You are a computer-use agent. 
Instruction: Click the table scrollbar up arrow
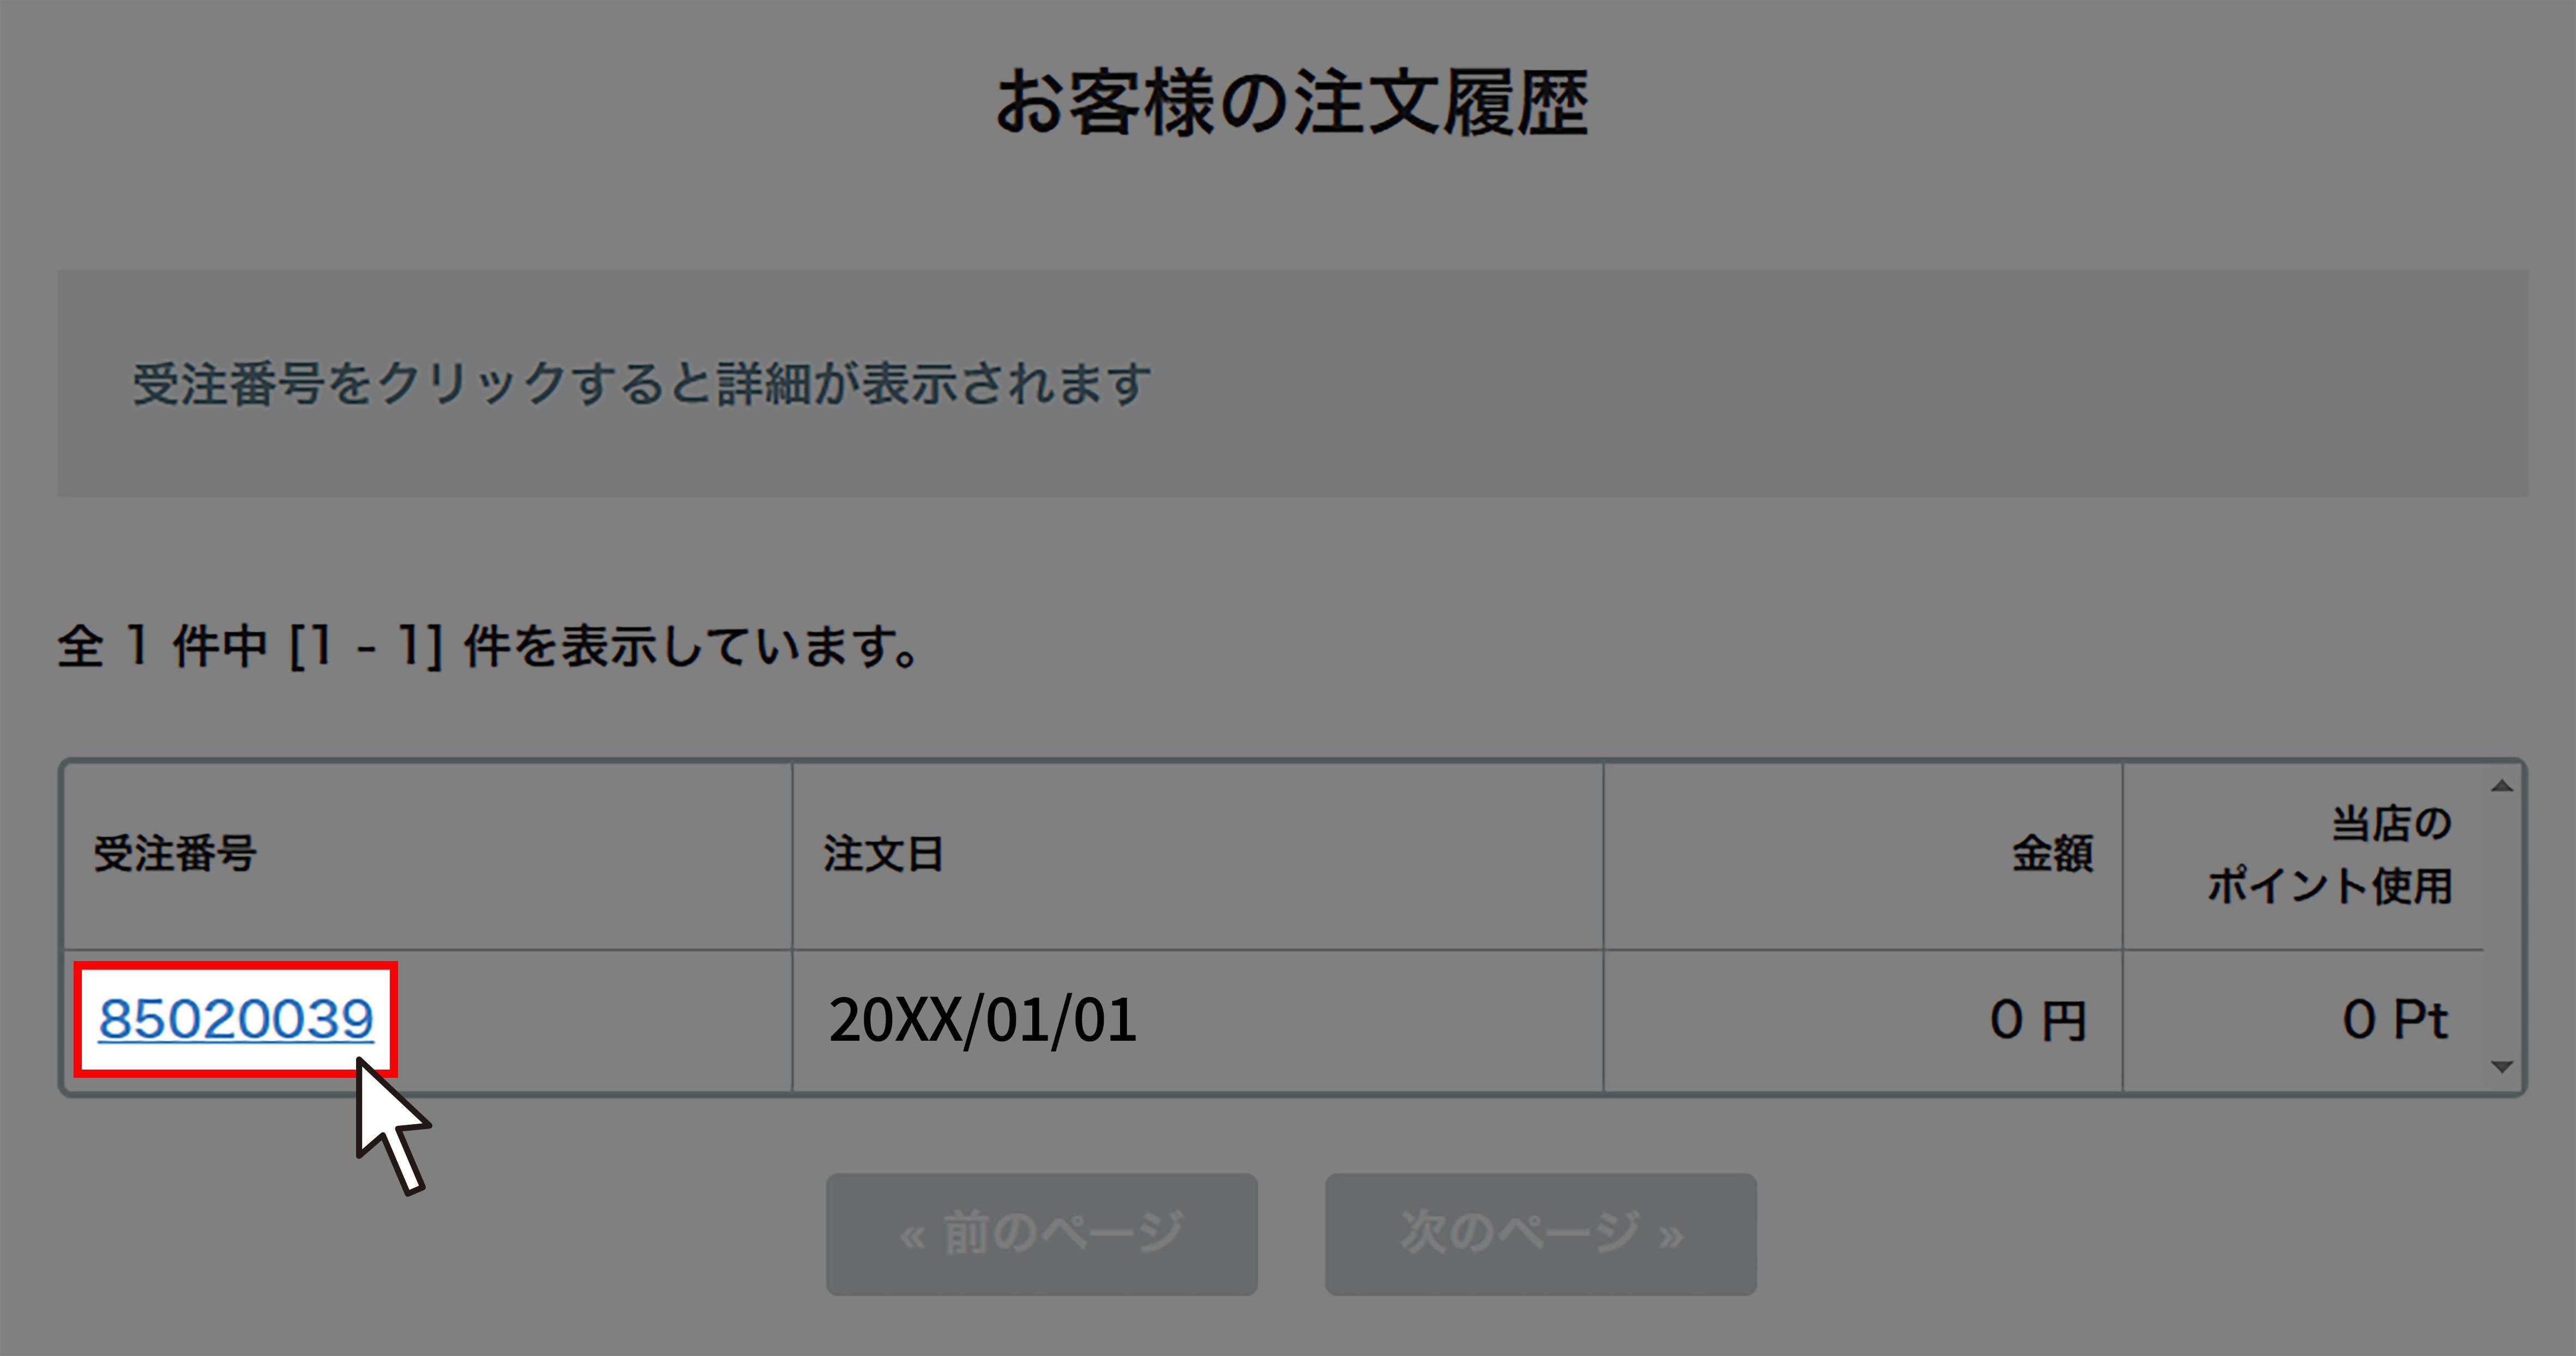(2502, 786)
